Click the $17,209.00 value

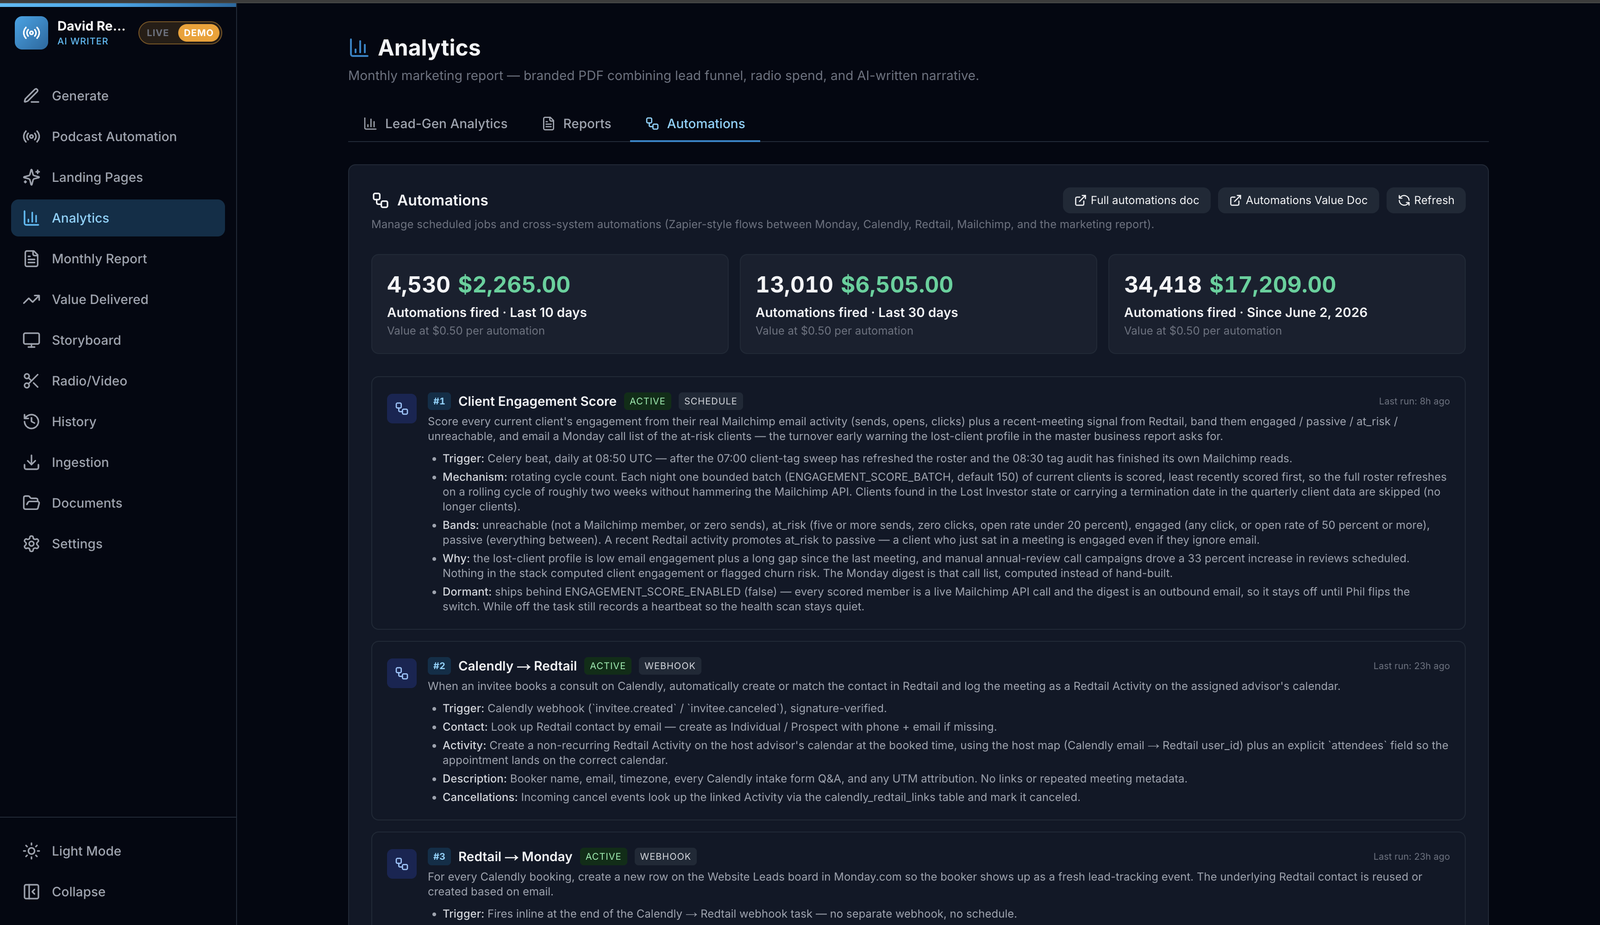(x=1272, y=285)
